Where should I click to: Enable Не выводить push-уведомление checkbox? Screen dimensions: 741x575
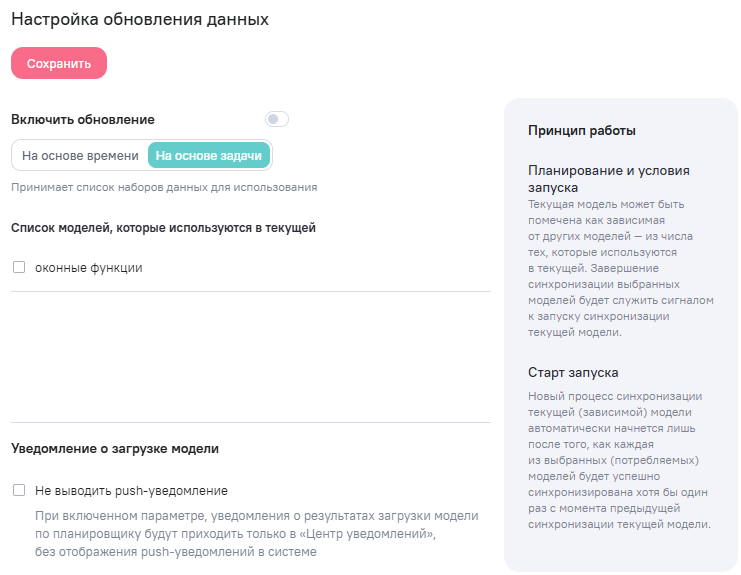18,491
